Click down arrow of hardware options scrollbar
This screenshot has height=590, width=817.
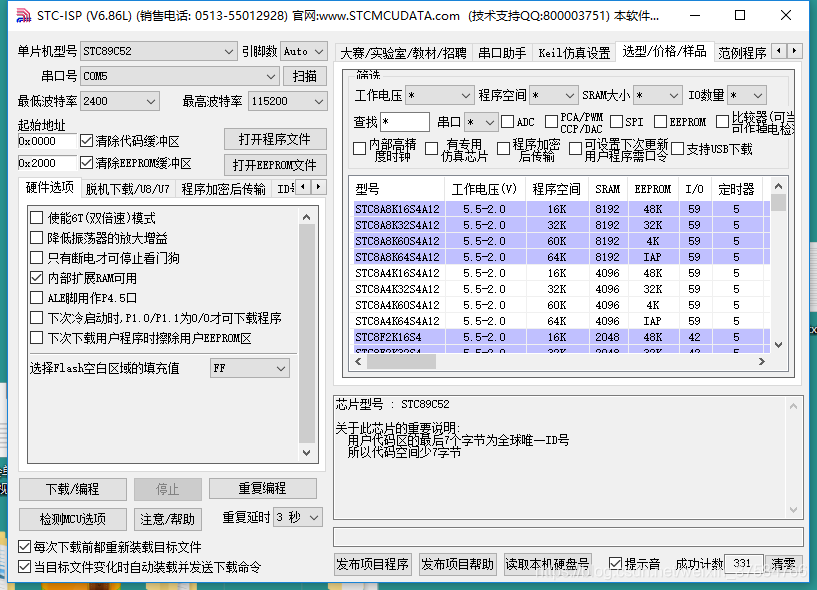pyautogui.click(x=306, y=452)
